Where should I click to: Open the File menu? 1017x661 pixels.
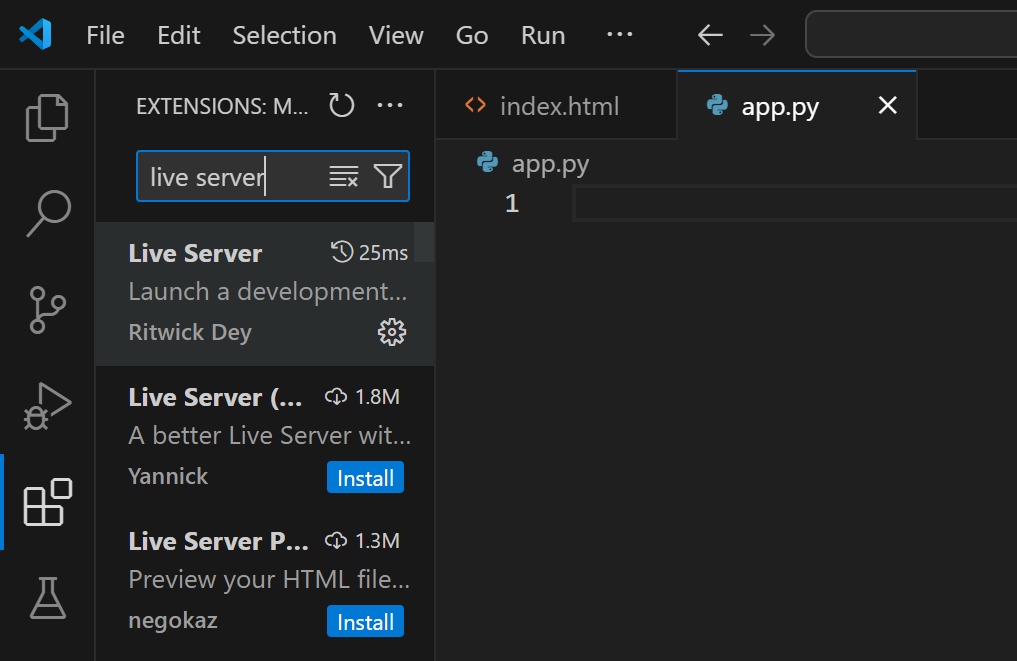tap(105, 35)
